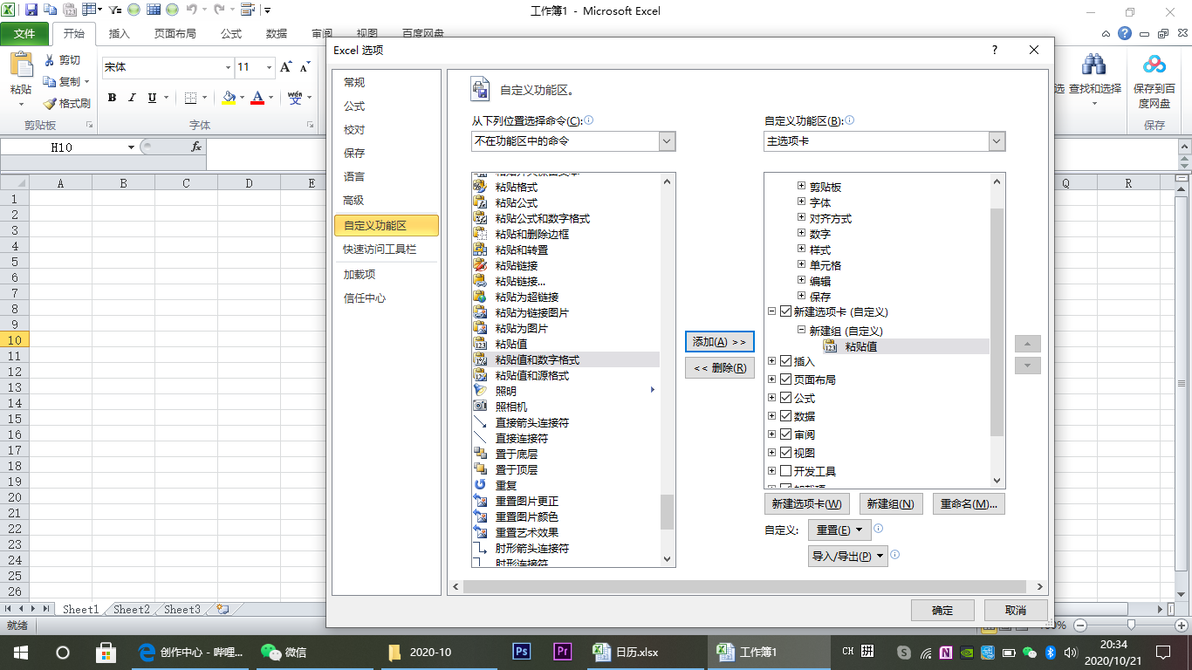
Task: Click the Name Box showing H10
Action: pos(62,148)
